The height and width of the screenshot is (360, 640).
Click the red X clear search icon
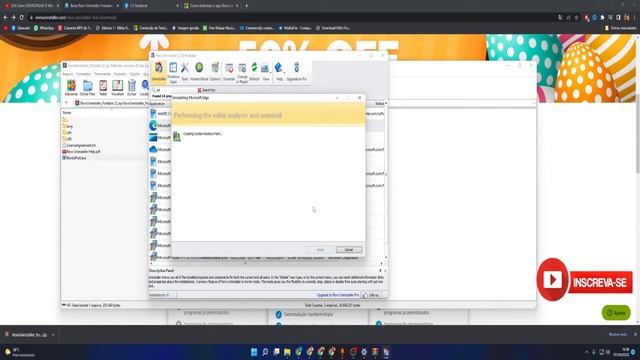click(x=199, y=90)
